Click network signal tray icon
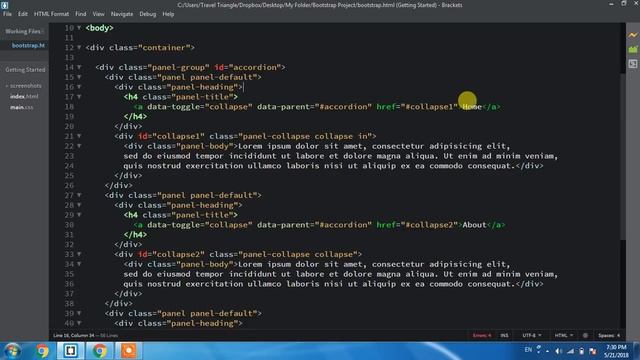Screen dimensions: 640x360 tap(571, 351)
